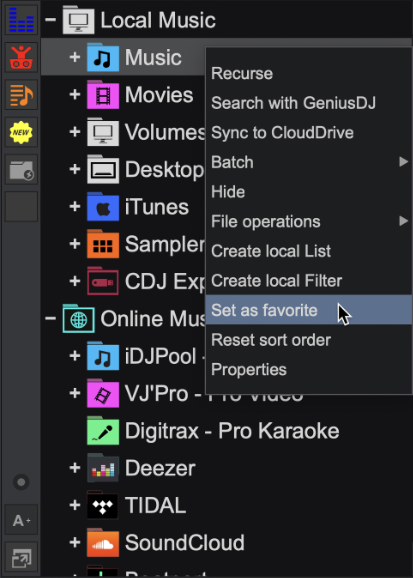Click the SoundCloud orange folder icon
This screenshot has width=413, height=578.
click(x=103, y=543)
